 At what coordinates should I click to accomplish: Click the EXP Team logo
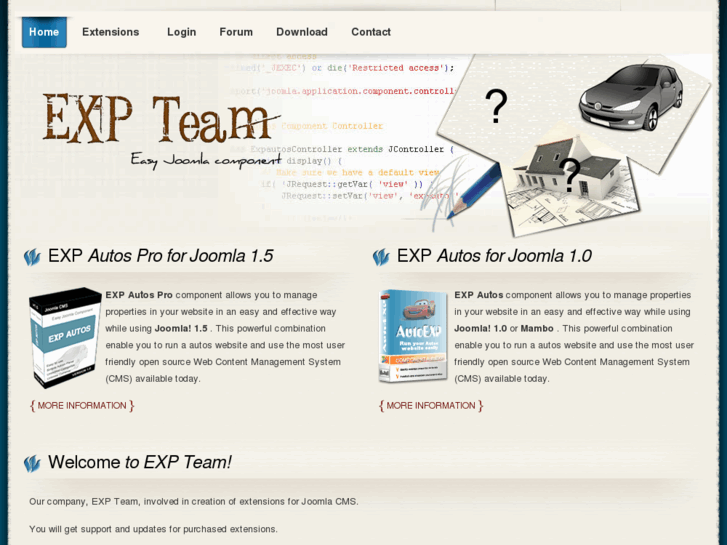coord(161,119)
